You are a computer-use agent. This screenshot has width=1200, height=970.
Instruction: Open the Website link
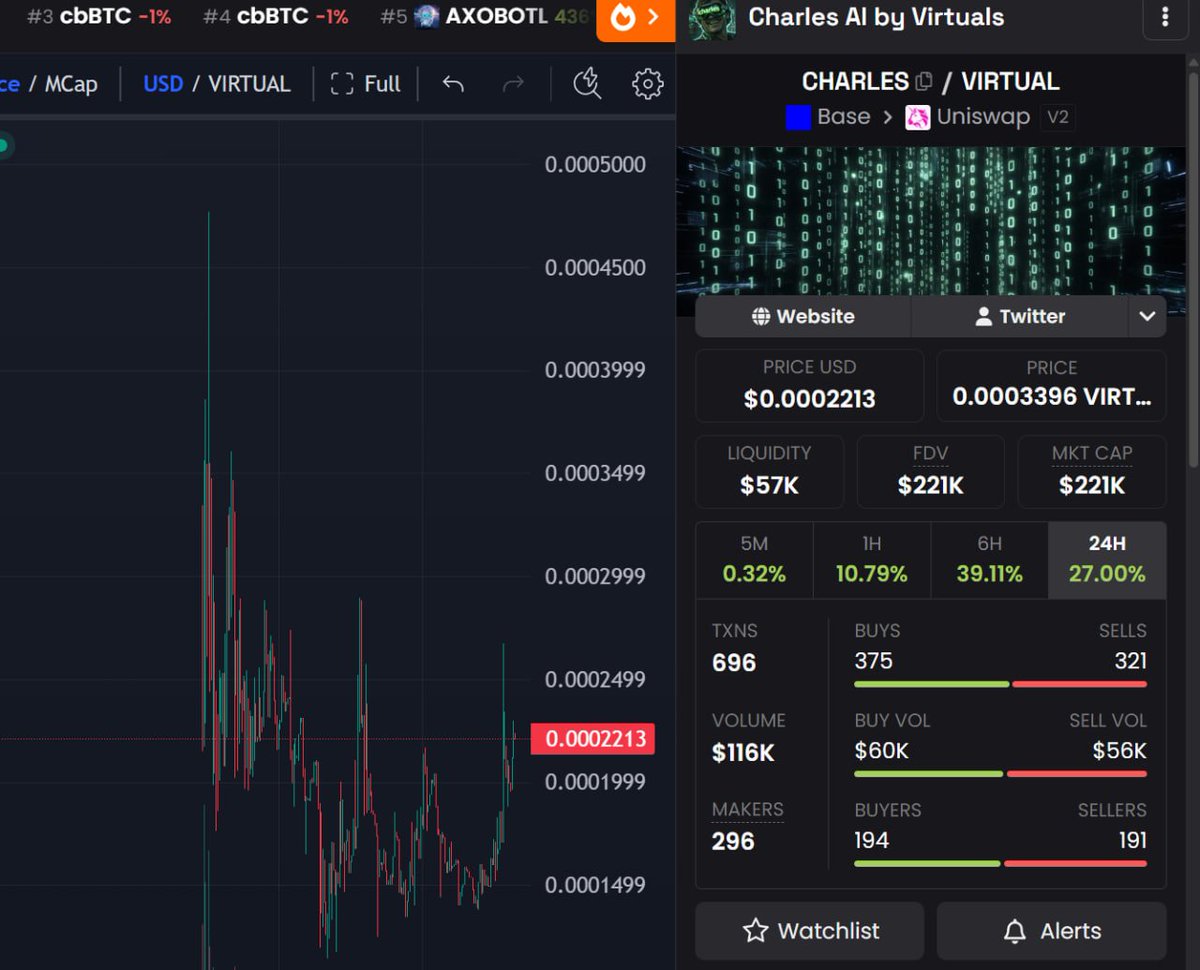tap(803, 316)
